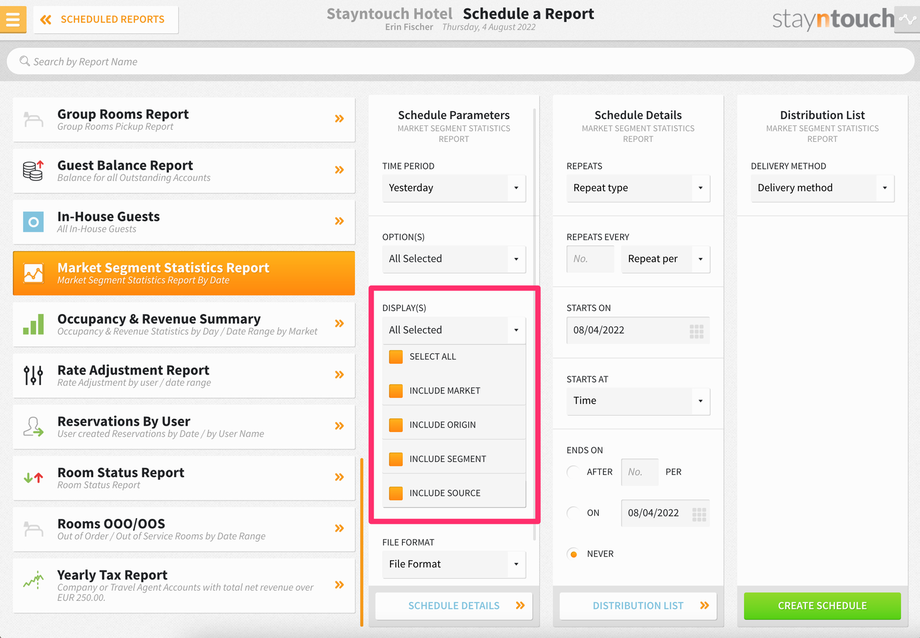Click the Schedule Details button

(x=454, y=606)
